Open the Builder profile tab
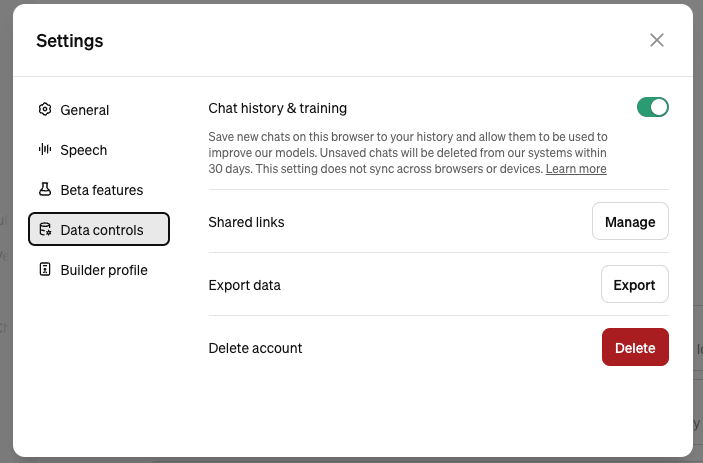This screenshot has height=463, width=703. pos(99,269)
